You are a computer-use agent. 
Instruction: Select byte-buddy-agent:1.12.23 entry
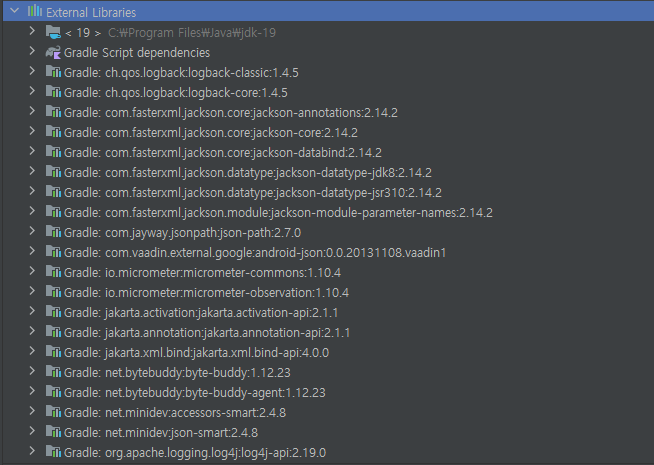point(195,393)
